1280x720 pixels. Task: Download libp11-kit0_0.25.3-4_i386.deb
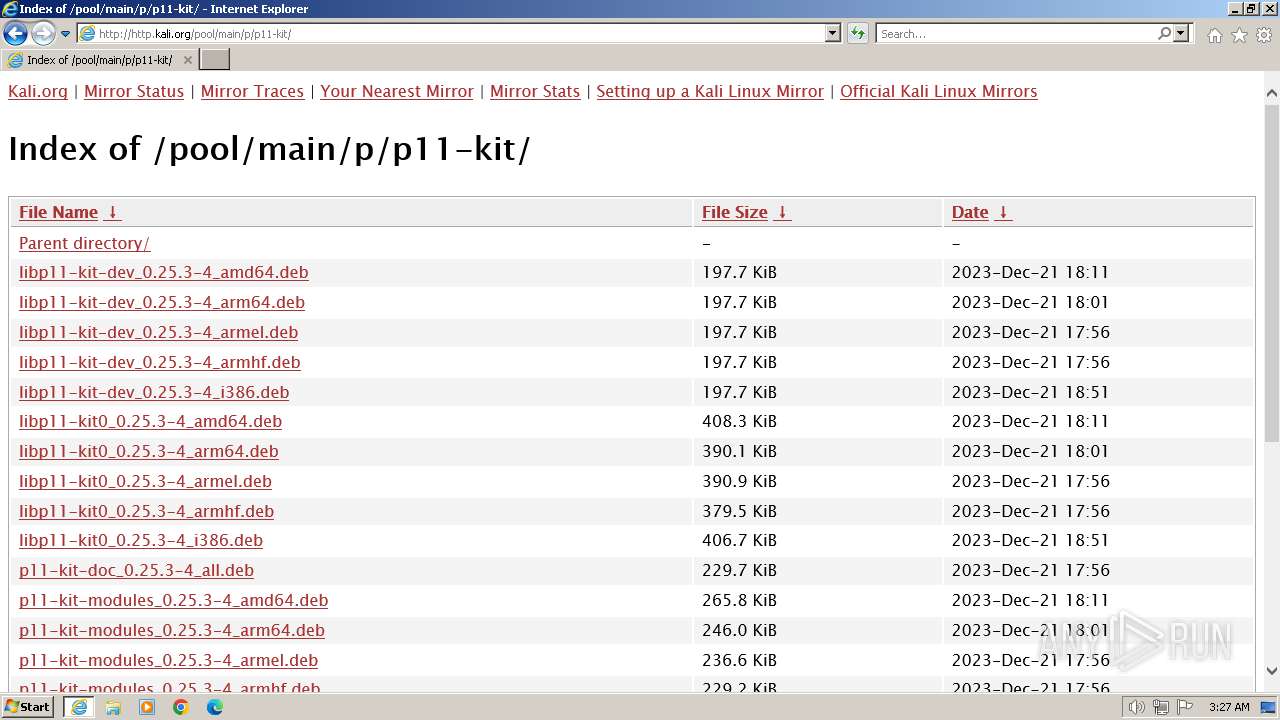tap(141, 540)
